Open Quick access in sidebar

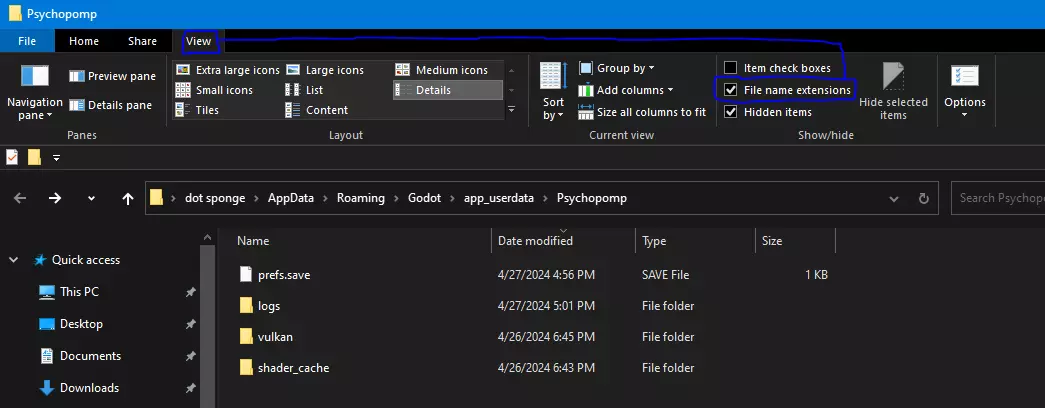(x=86, y=260)
